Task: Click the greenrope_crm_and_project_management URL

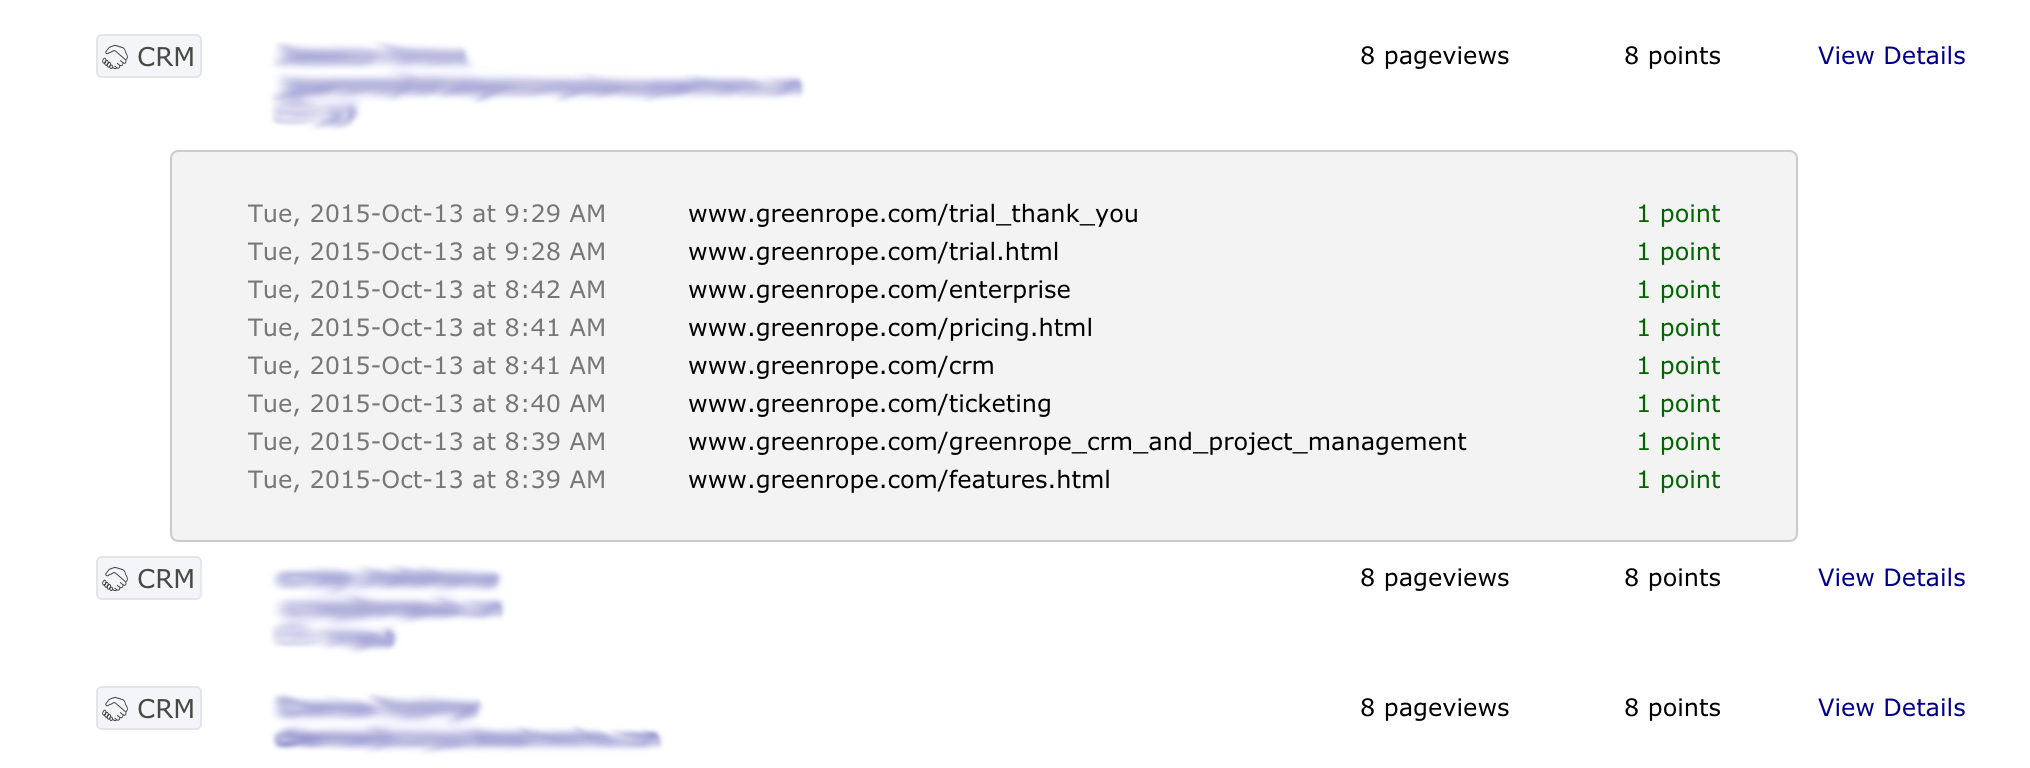Action: click(x=1077, y=442)
